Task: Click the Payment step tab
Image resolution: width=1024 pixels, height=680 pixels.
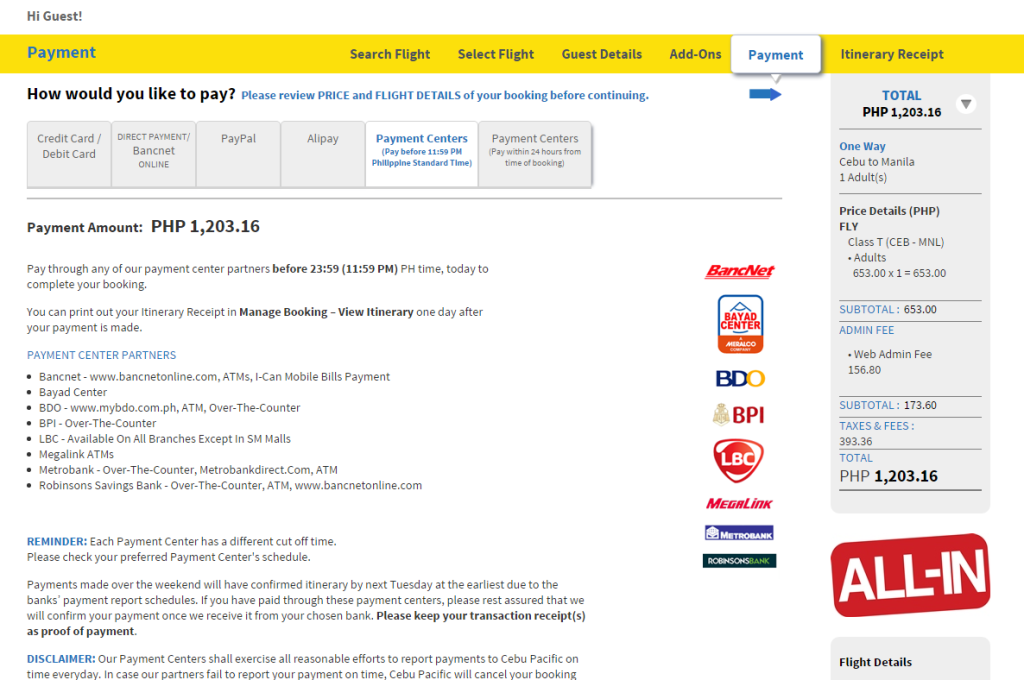Action: point(775,55)
